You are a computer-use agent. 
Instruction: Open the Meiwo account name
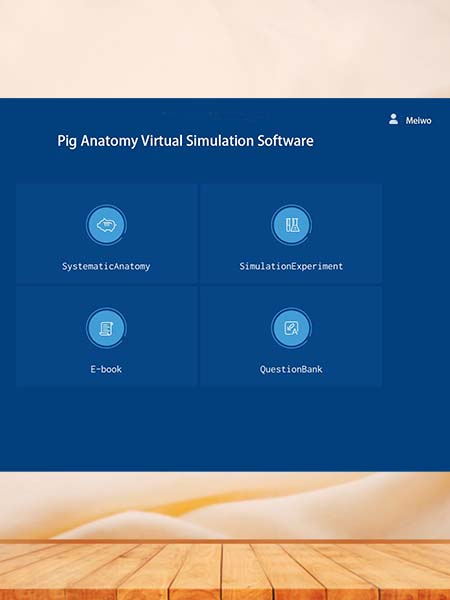[418, 121]
